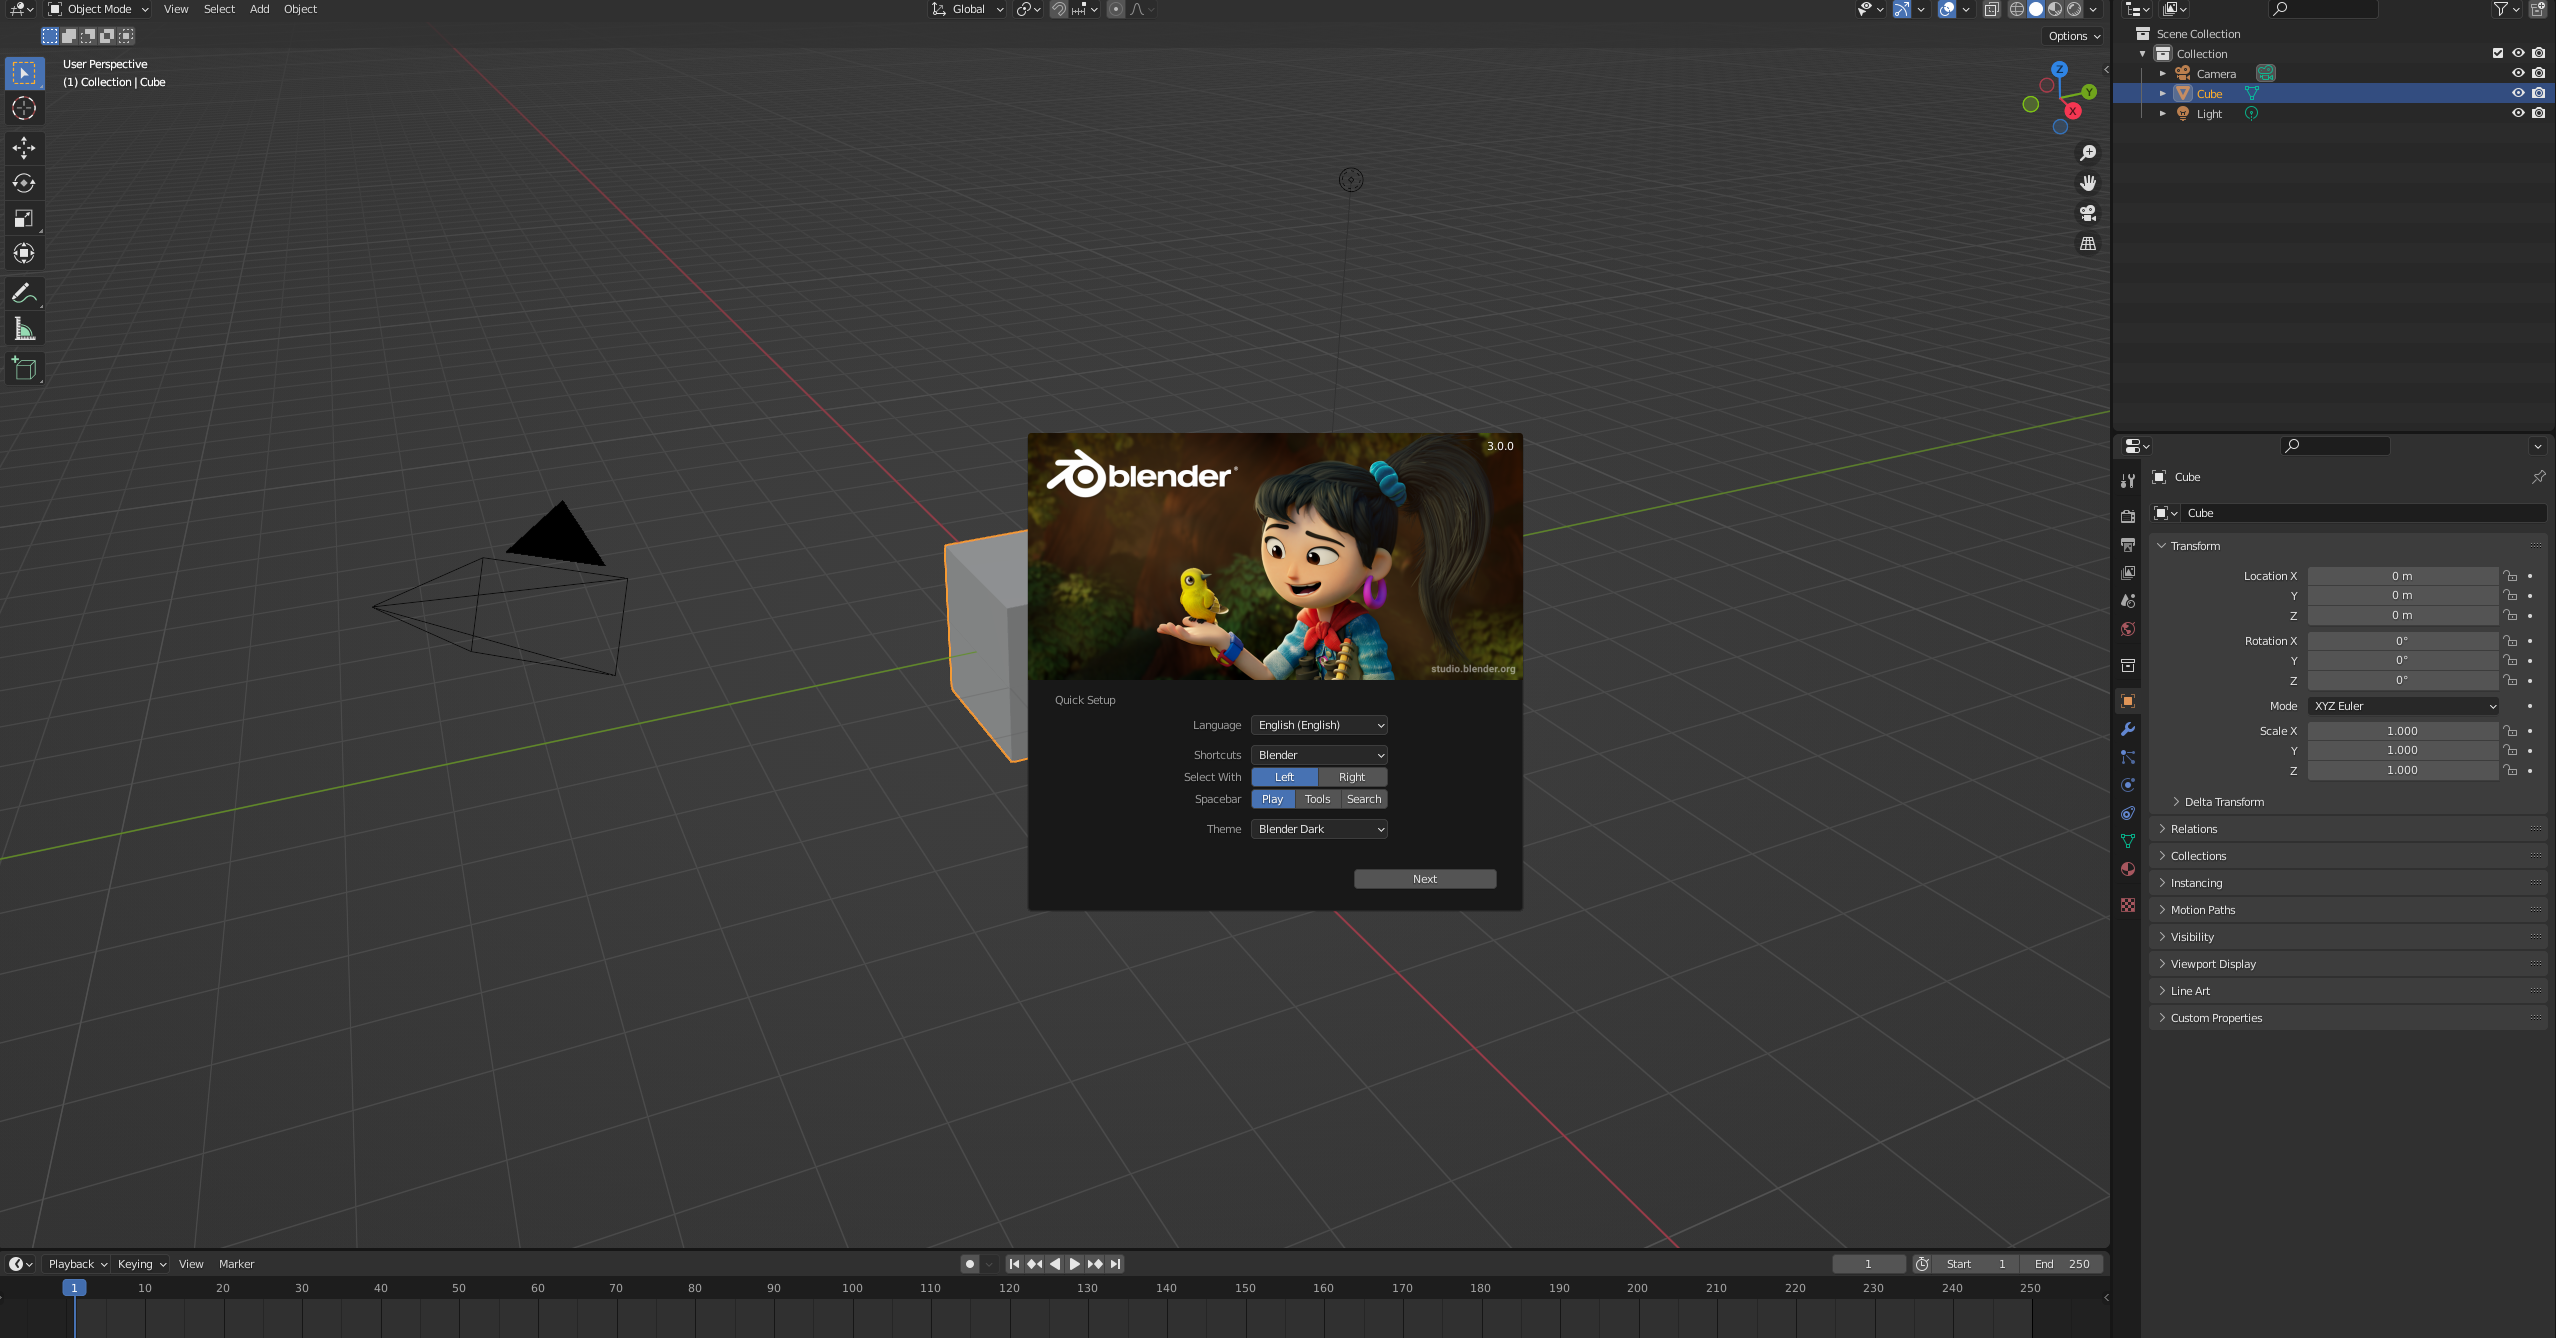The width and height of the screenshot is (2556, 1338).
Task: Activate the Rotate tool
Action: point(24,183)
